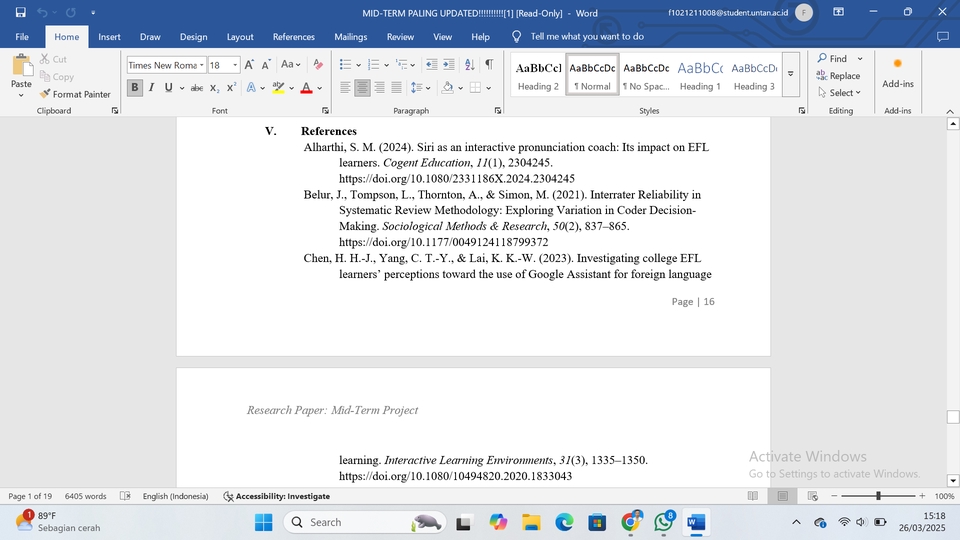This screenshot has height=540, width=960.
Task: Save the document using the Save icon
Action: coord(20,12)
